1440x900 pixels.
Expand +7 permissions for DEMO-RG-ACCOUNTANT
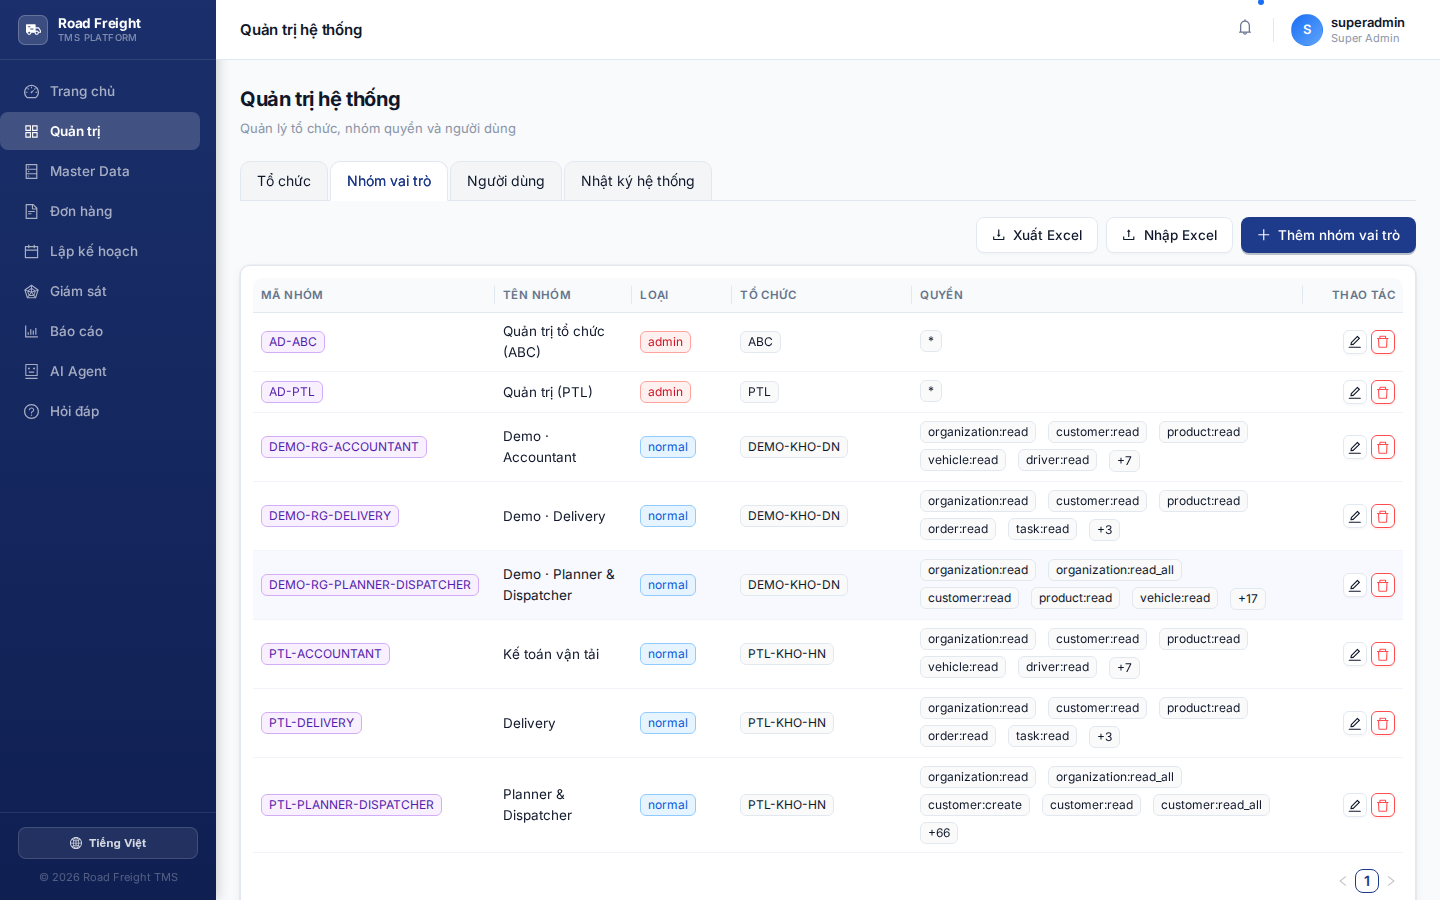tap(1125, 460)
